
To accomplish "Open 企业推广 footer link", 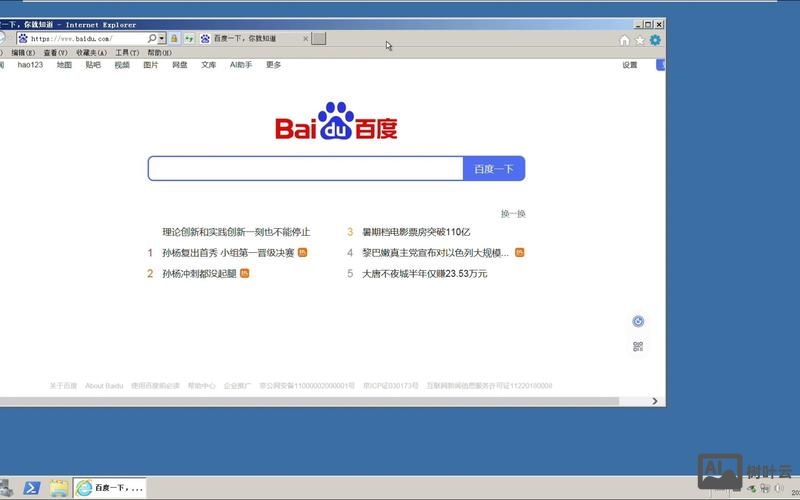I will 237,386.
